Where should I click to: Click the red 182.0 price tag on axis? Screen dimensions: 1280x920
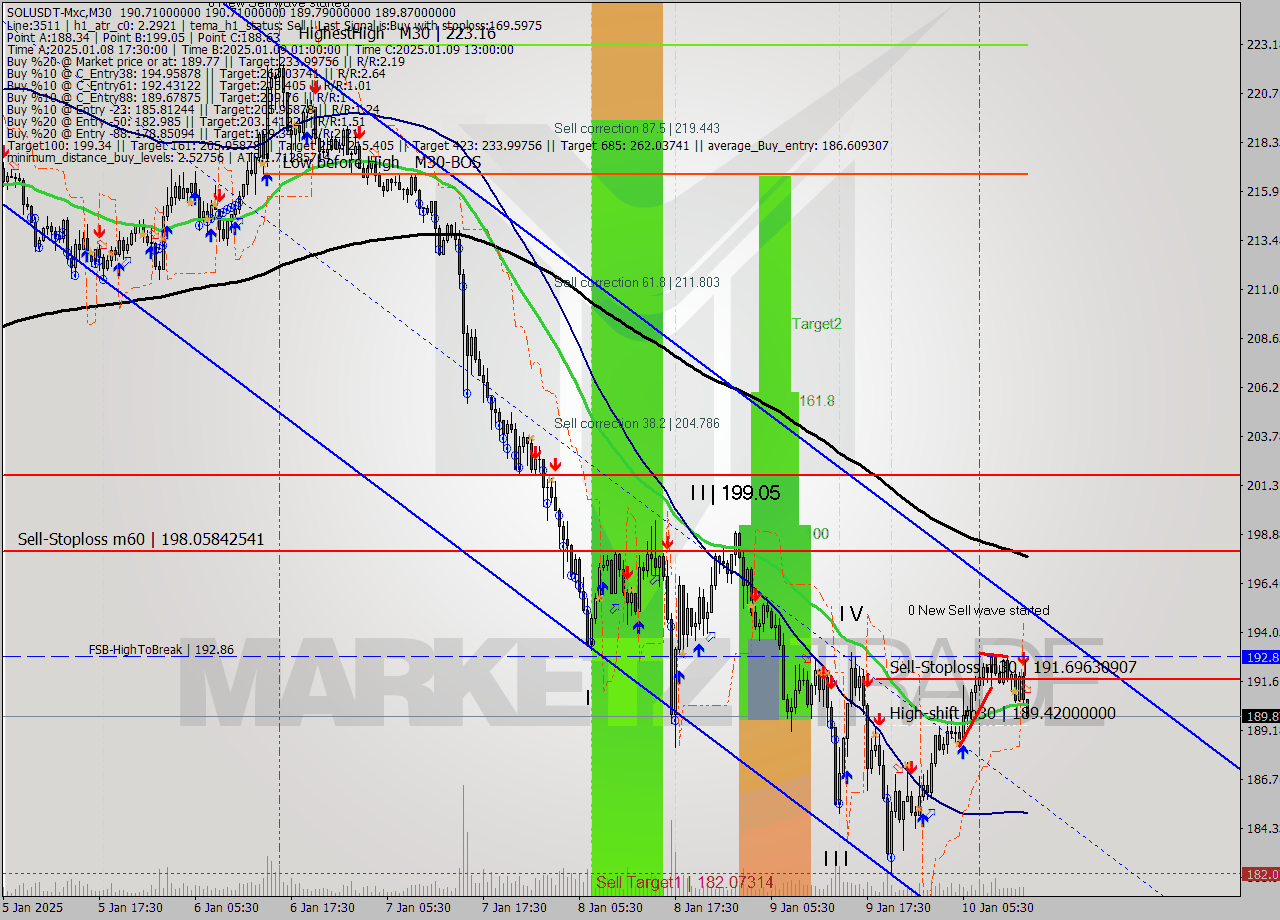[1260, 874]
